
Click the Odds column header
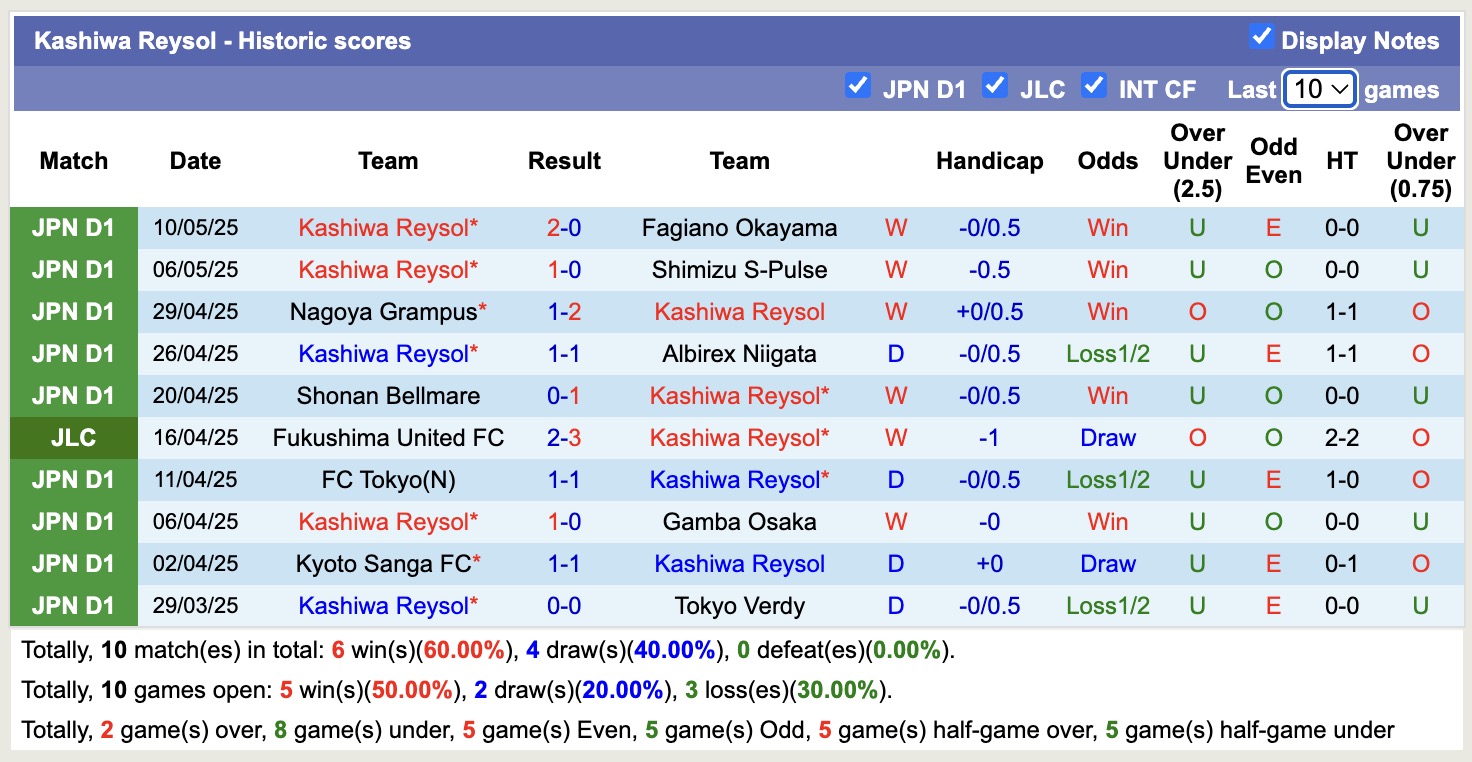pos(1107,160)
